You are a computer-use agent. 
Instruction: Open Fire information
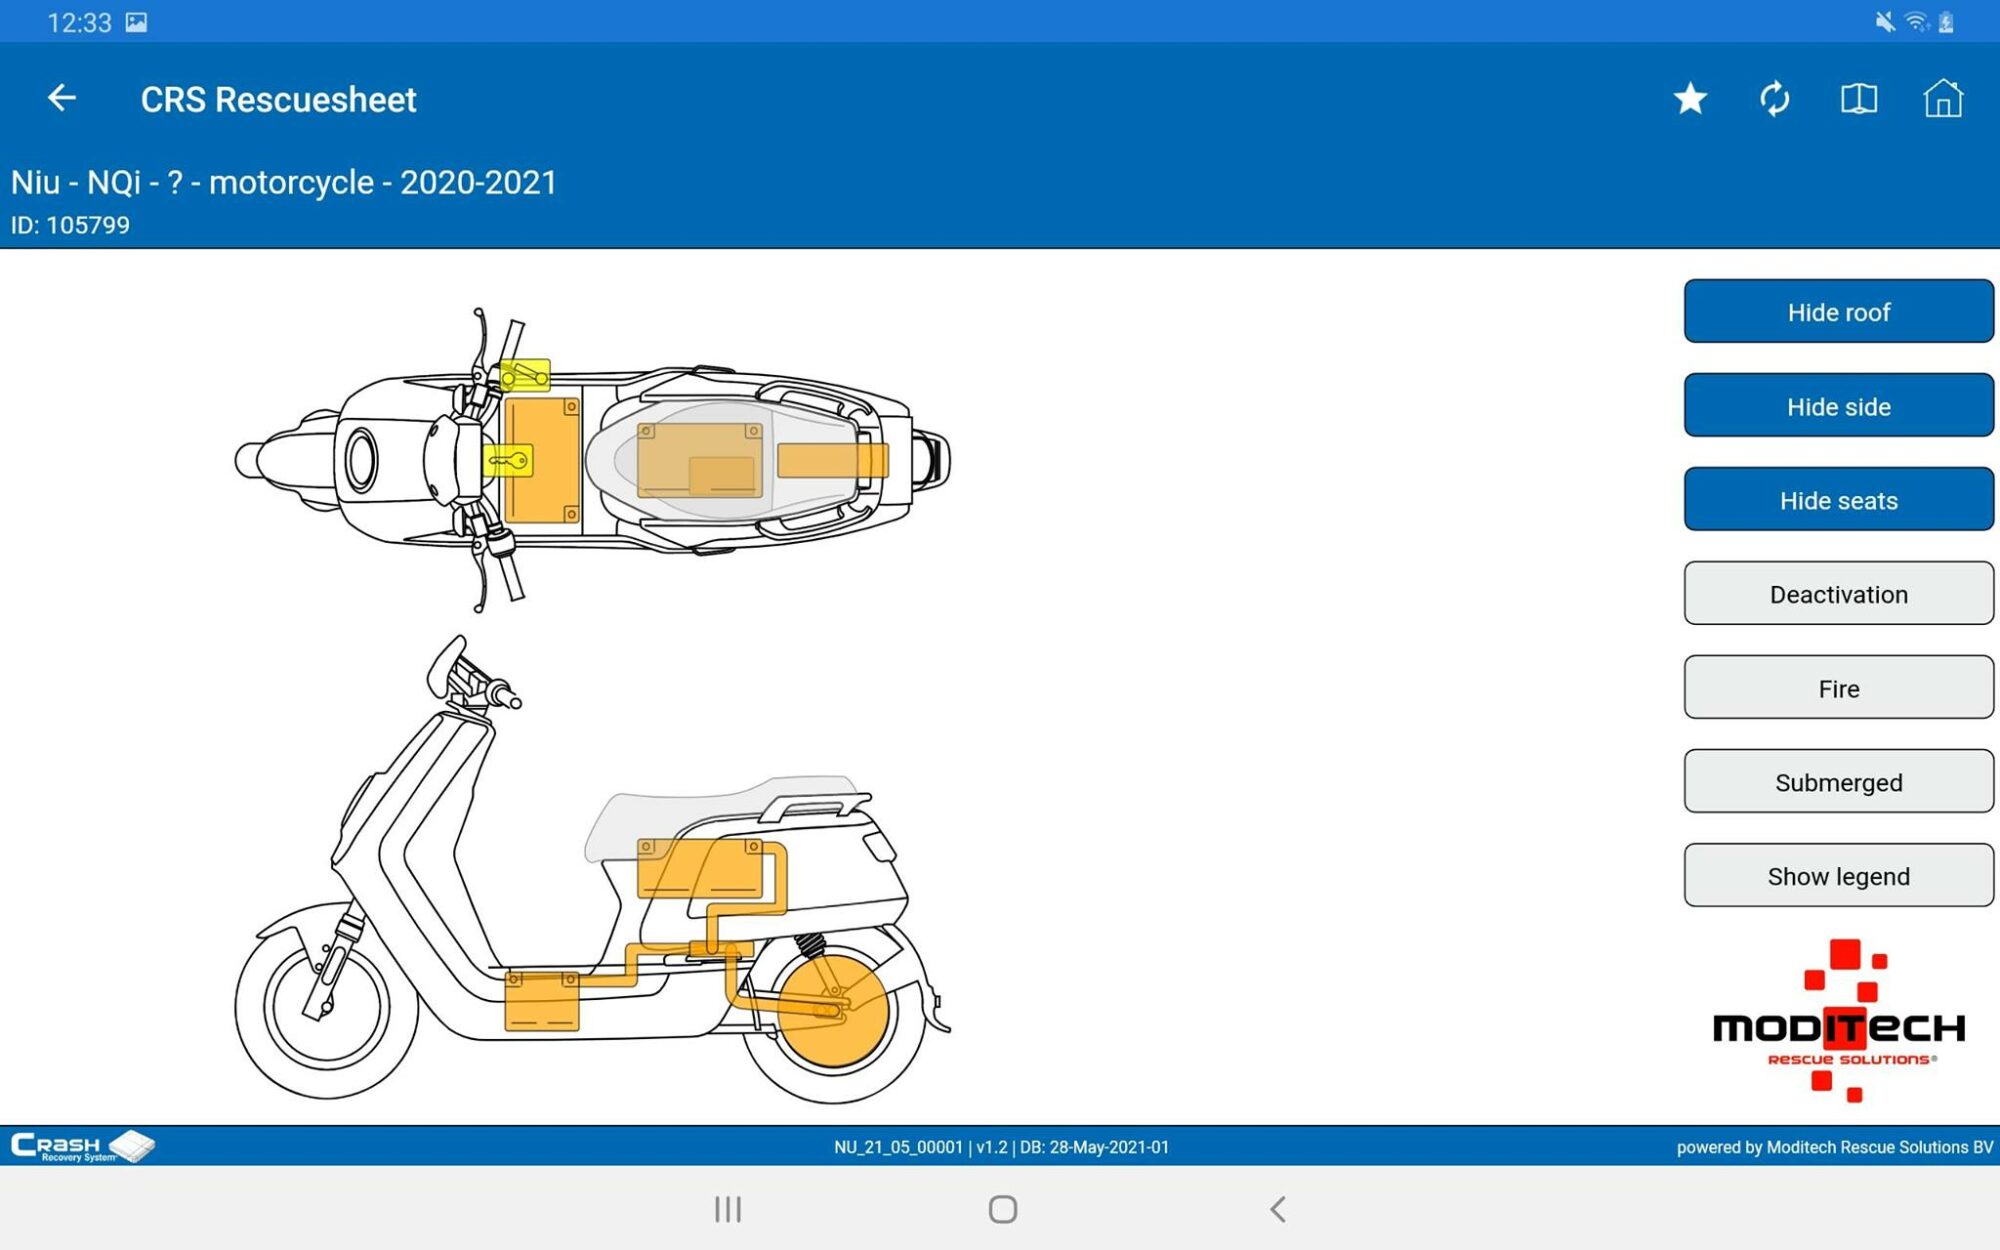1837,688
